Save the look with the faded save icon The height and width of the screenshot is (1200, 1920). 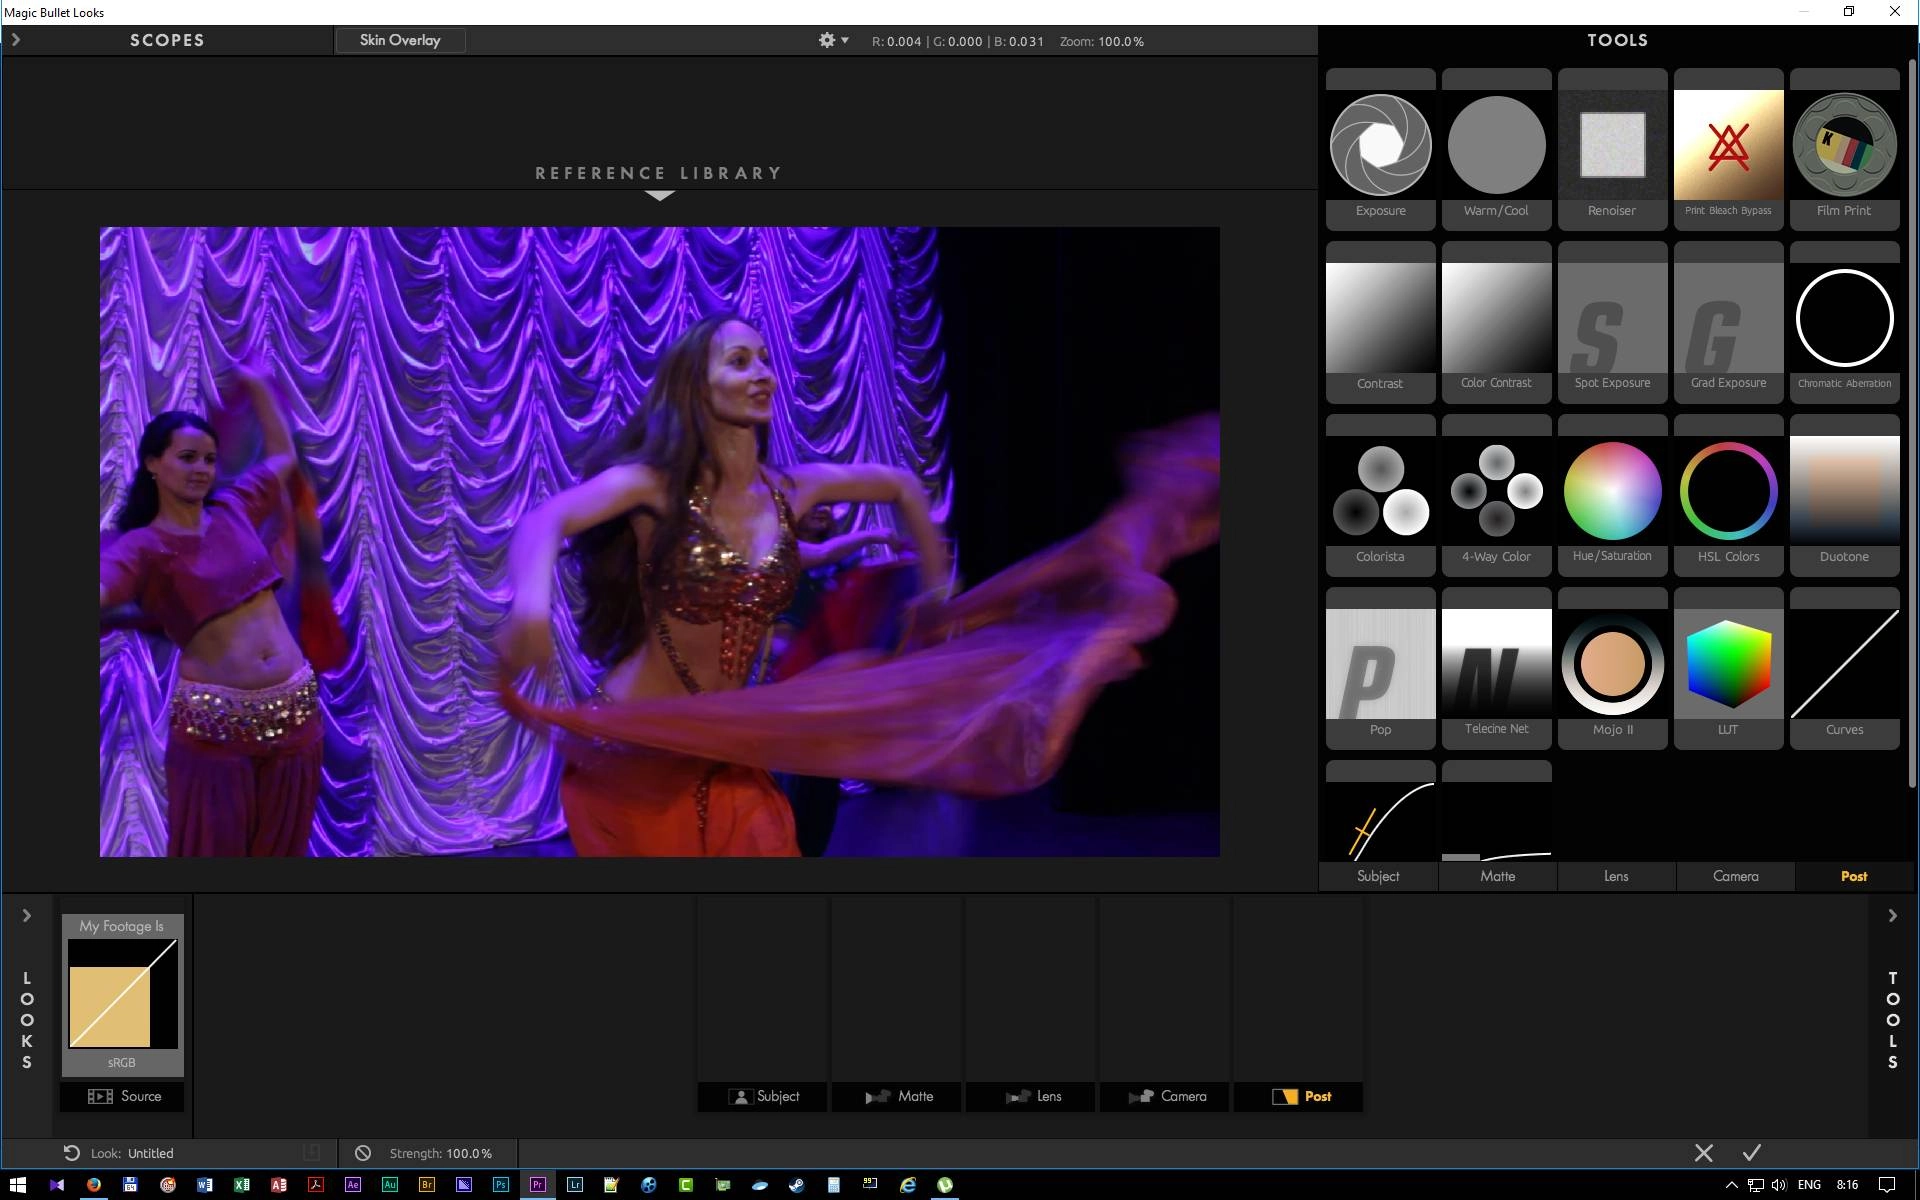(x=311, y=1152)
